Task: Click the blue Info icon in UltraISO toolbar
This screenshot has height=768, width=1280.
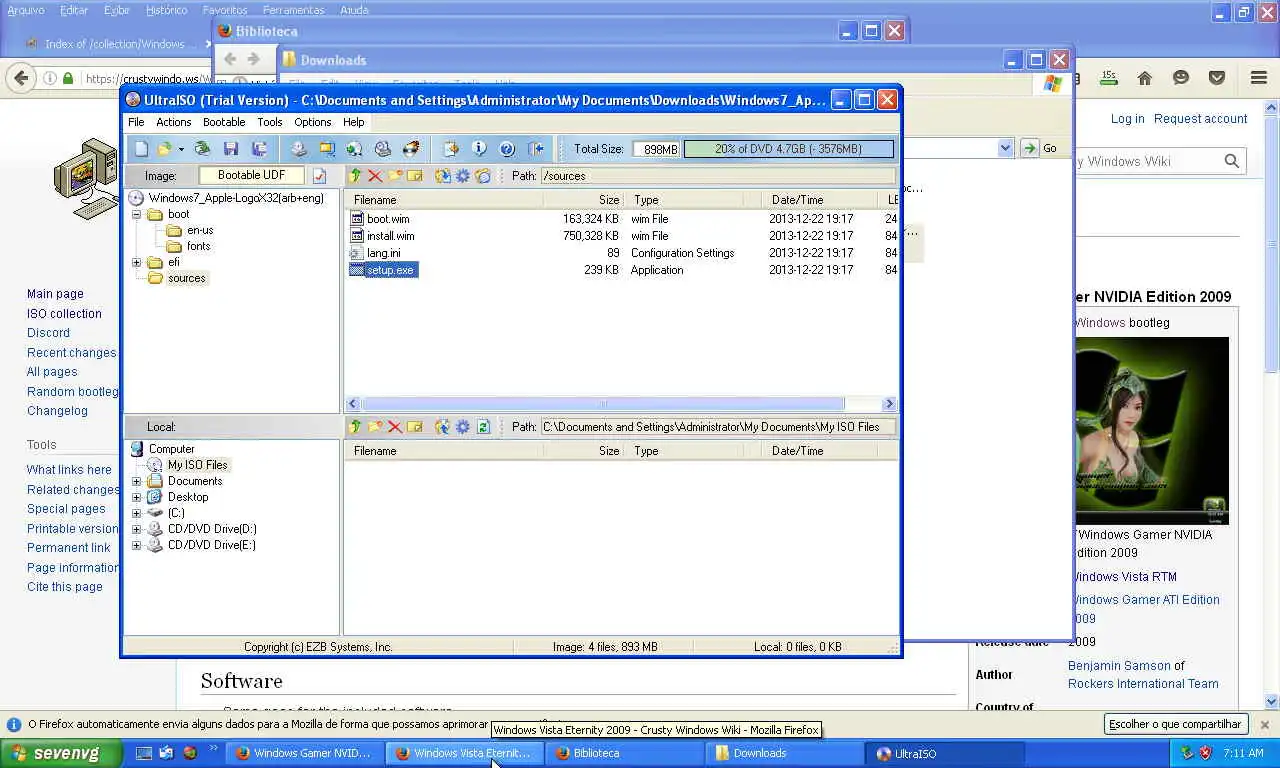Action: tap(479, 149)
